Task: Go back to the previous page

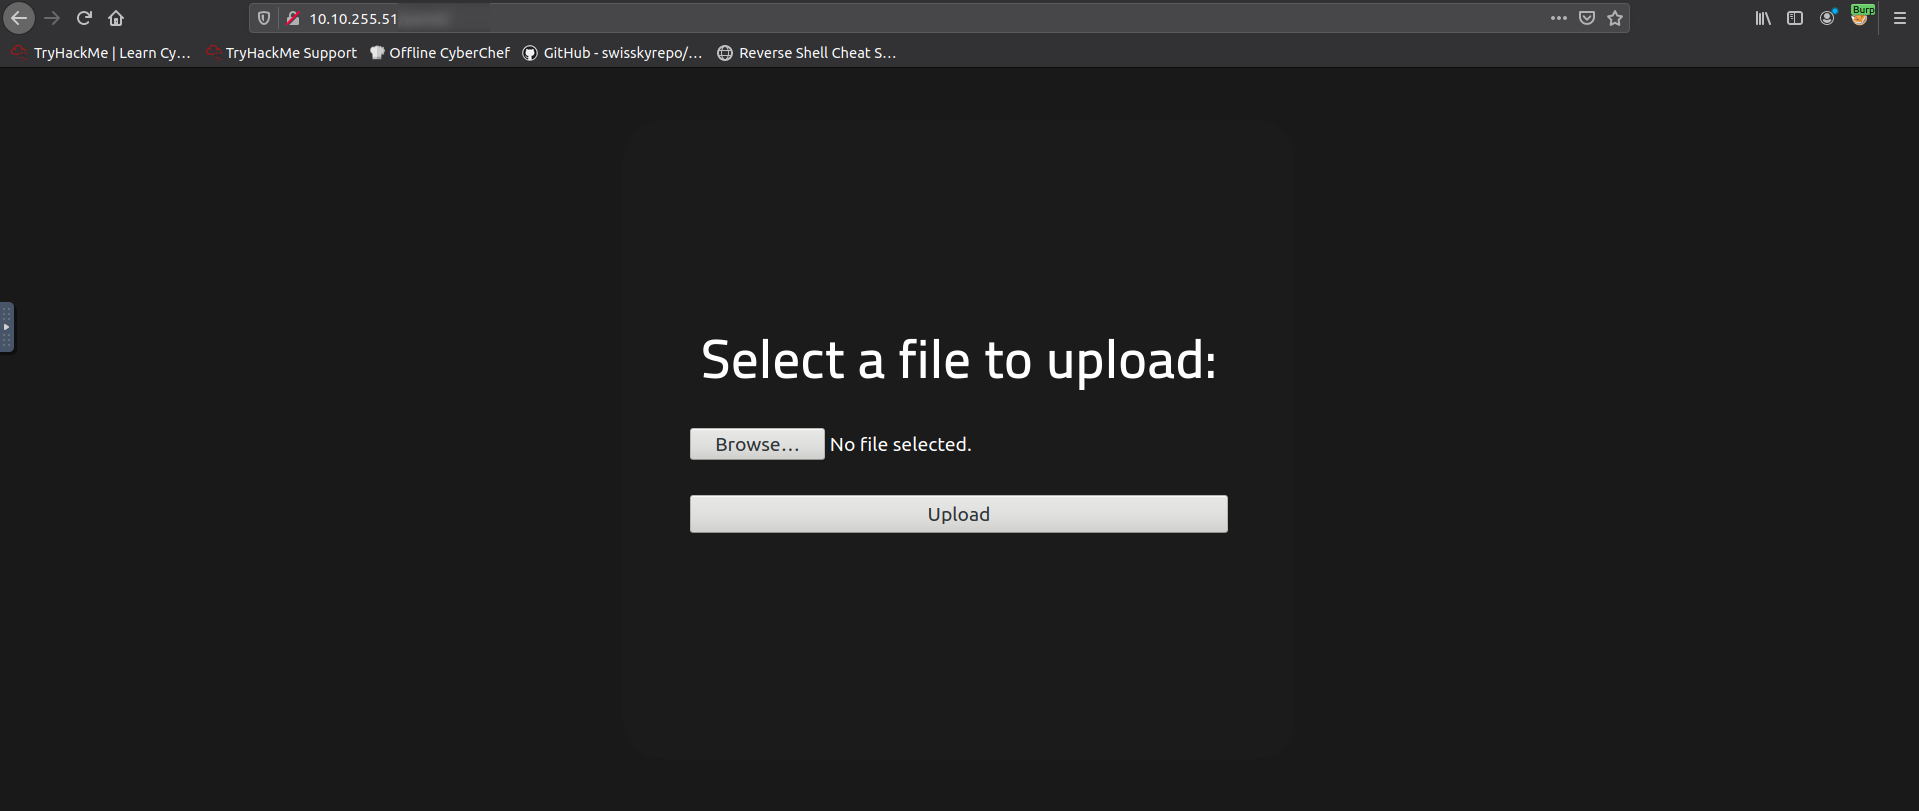Action: point(19,18)
